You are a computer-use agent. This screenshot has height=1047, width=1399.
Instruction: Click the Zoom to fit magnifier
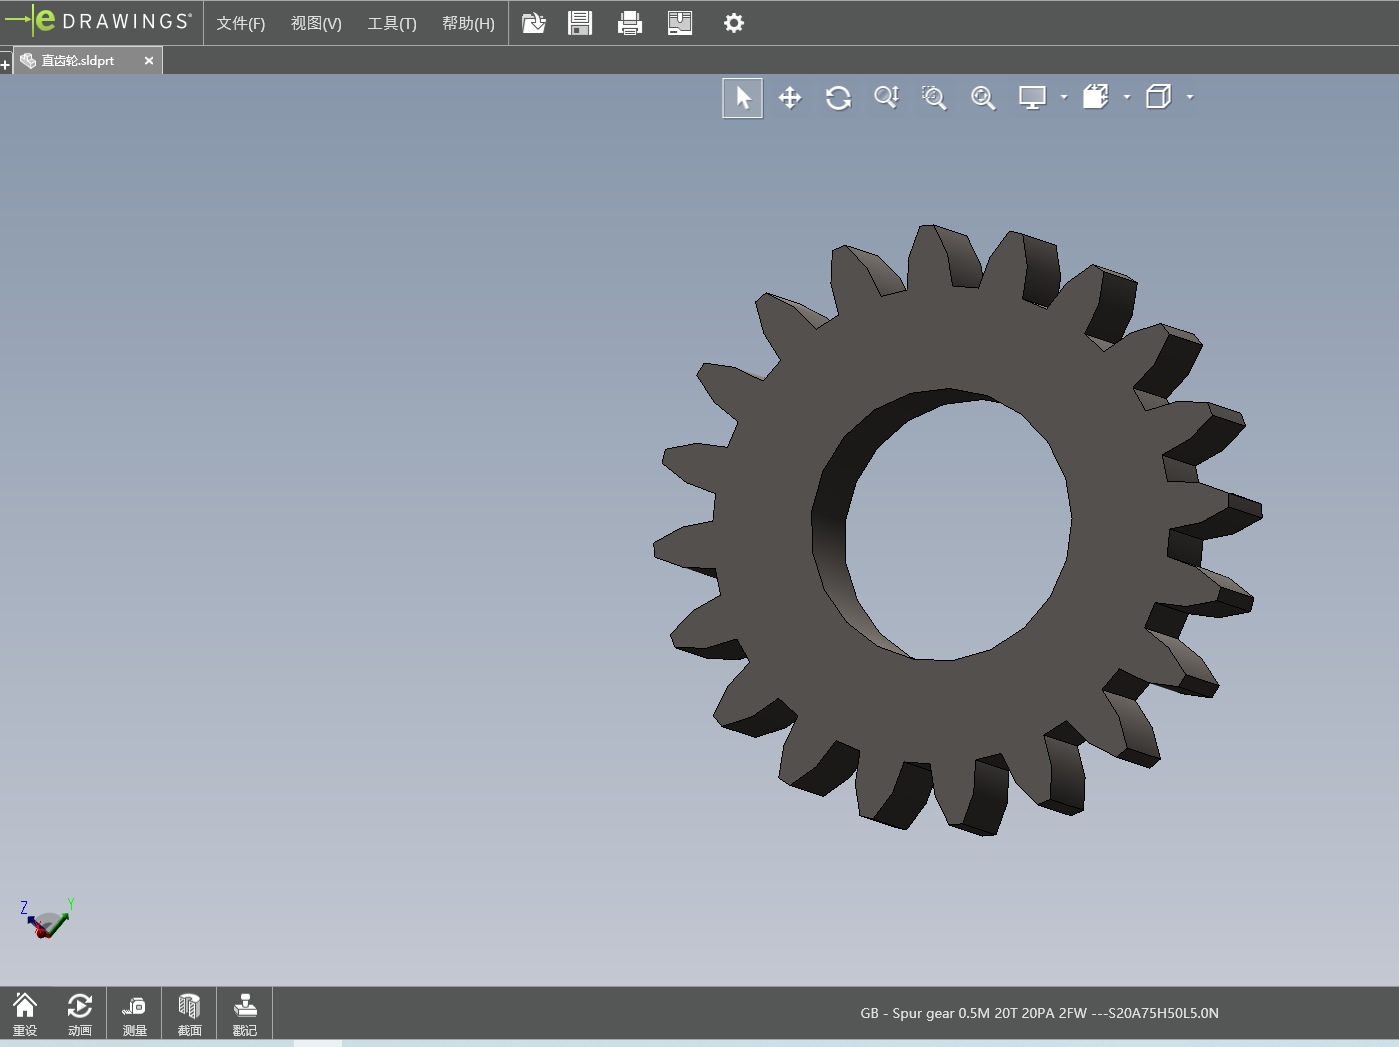point(983,98)
